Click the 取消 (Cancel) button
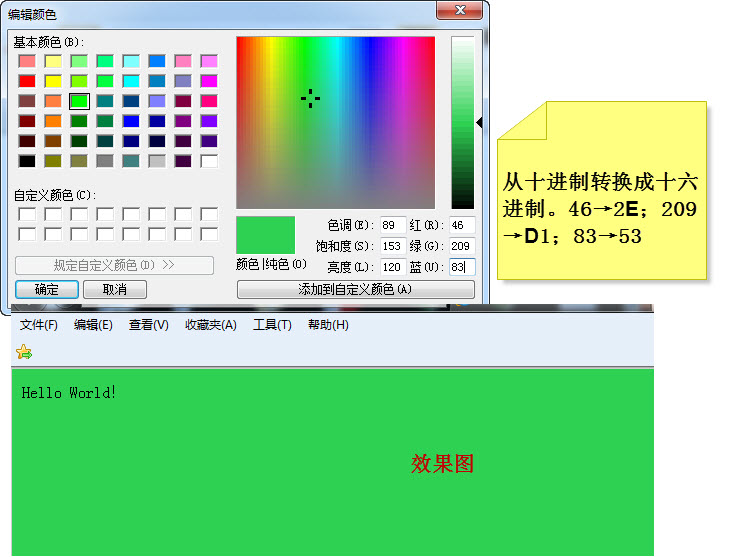752x557 pixels. 115,289
